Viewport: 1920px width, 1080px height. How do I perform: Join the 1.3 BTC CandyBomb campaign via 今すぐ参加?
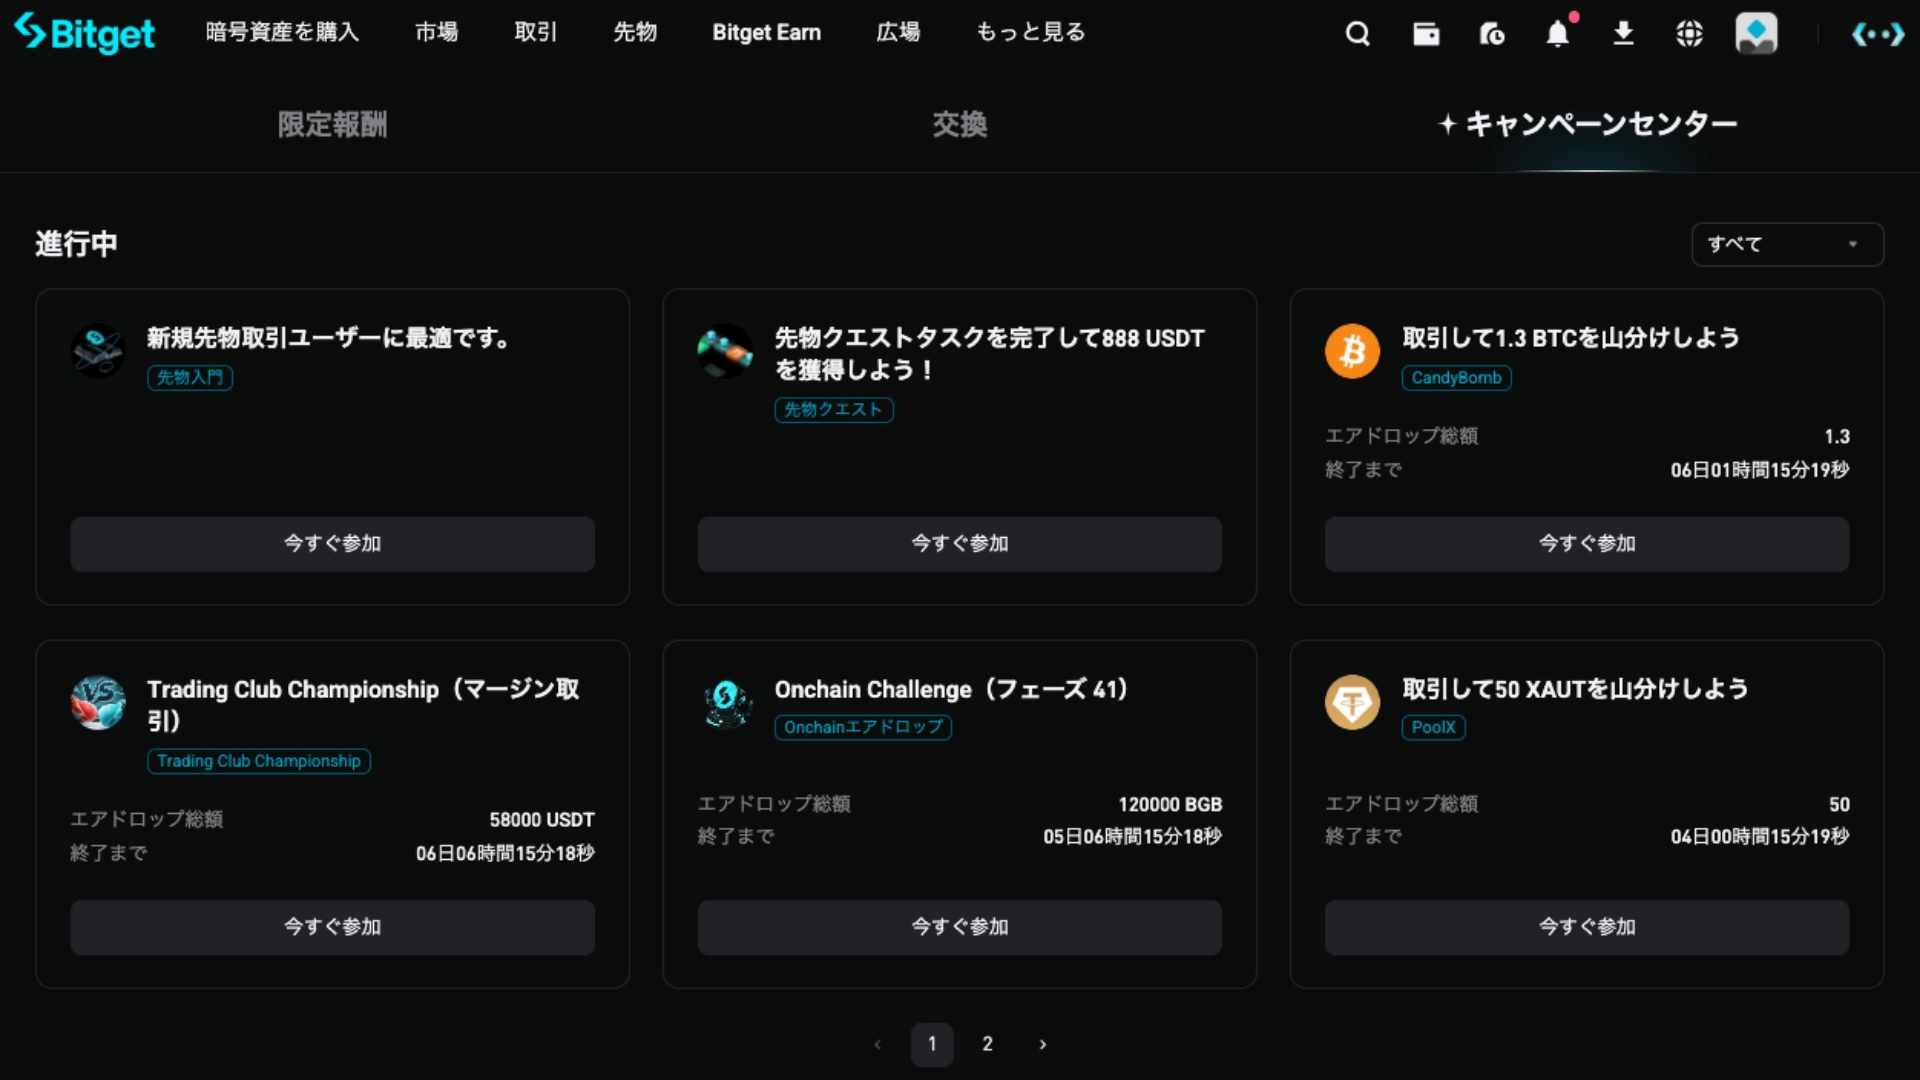coord(1586,543)
